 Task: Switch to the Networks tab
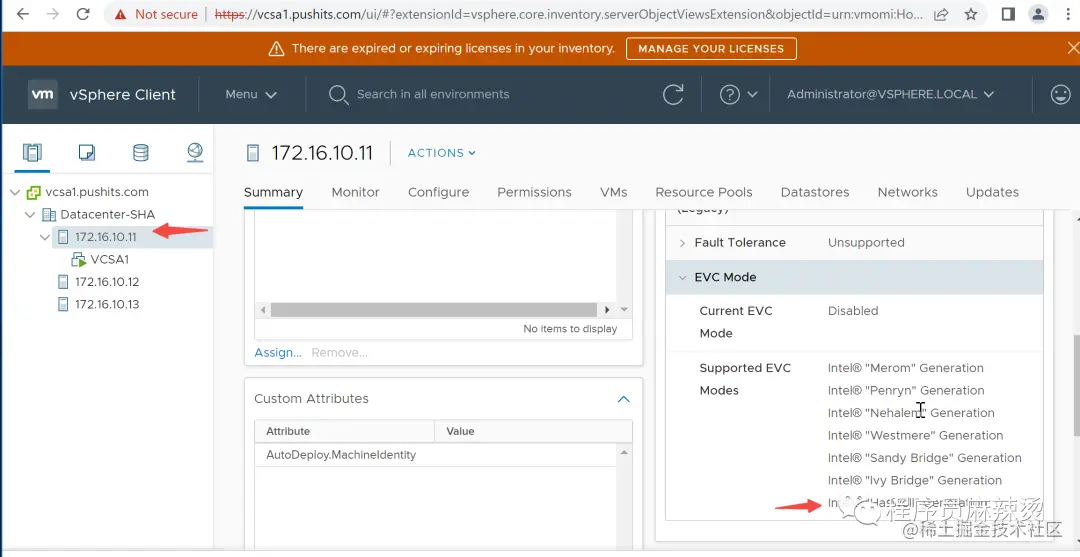(907, 192)
